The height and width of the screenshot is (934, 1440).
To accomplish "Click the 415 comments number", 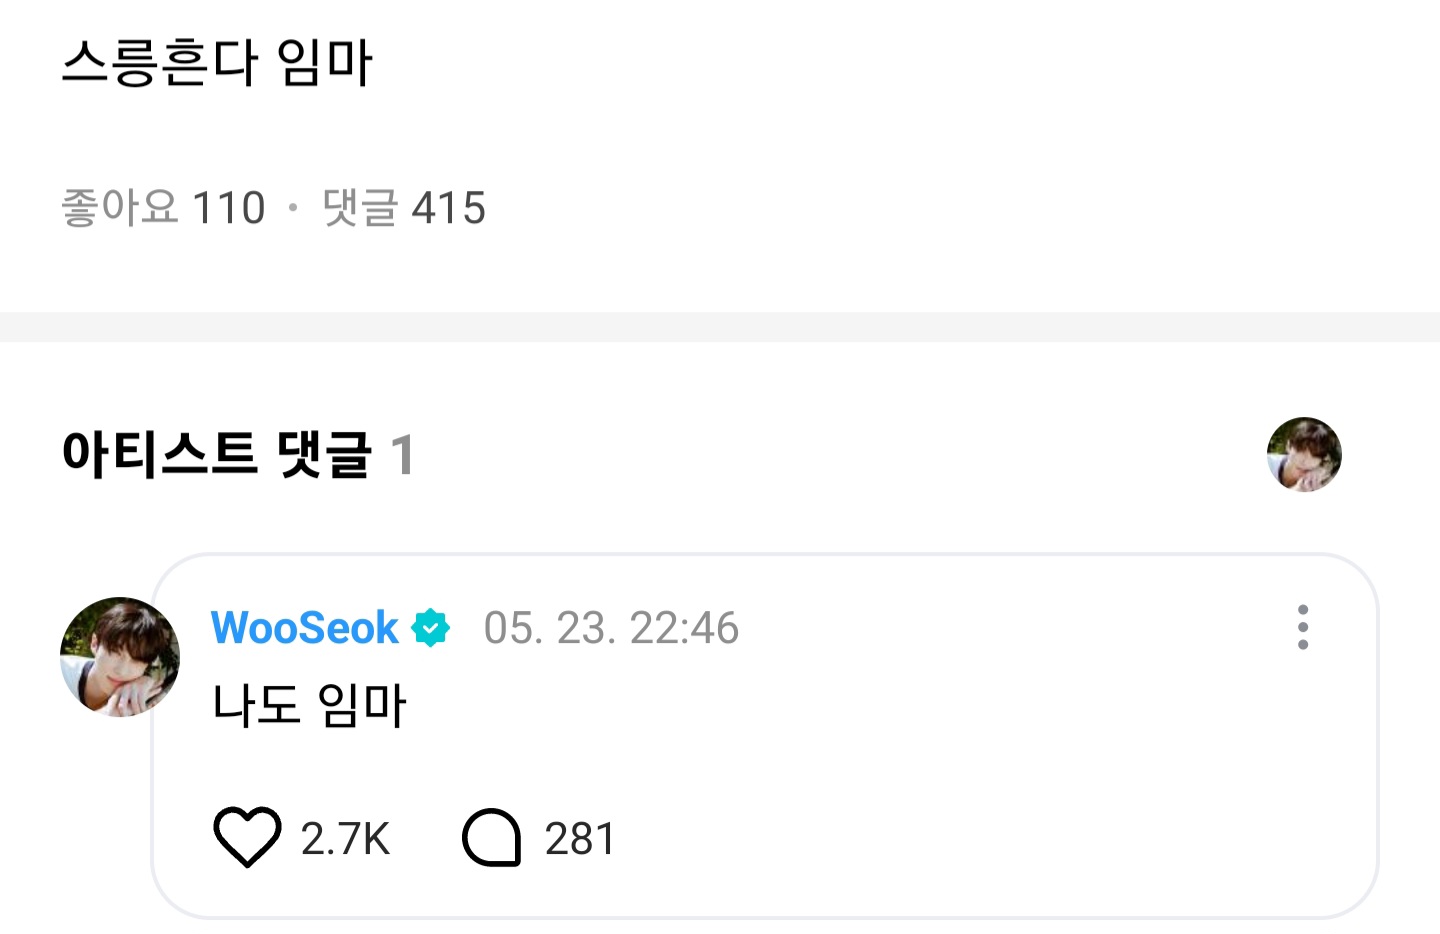I will [x=449, y=208].
